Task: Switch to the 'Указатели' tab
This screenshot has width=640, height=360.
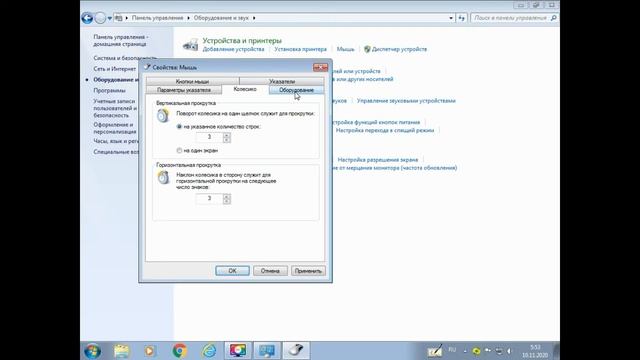Action: [x=282, y=81]
